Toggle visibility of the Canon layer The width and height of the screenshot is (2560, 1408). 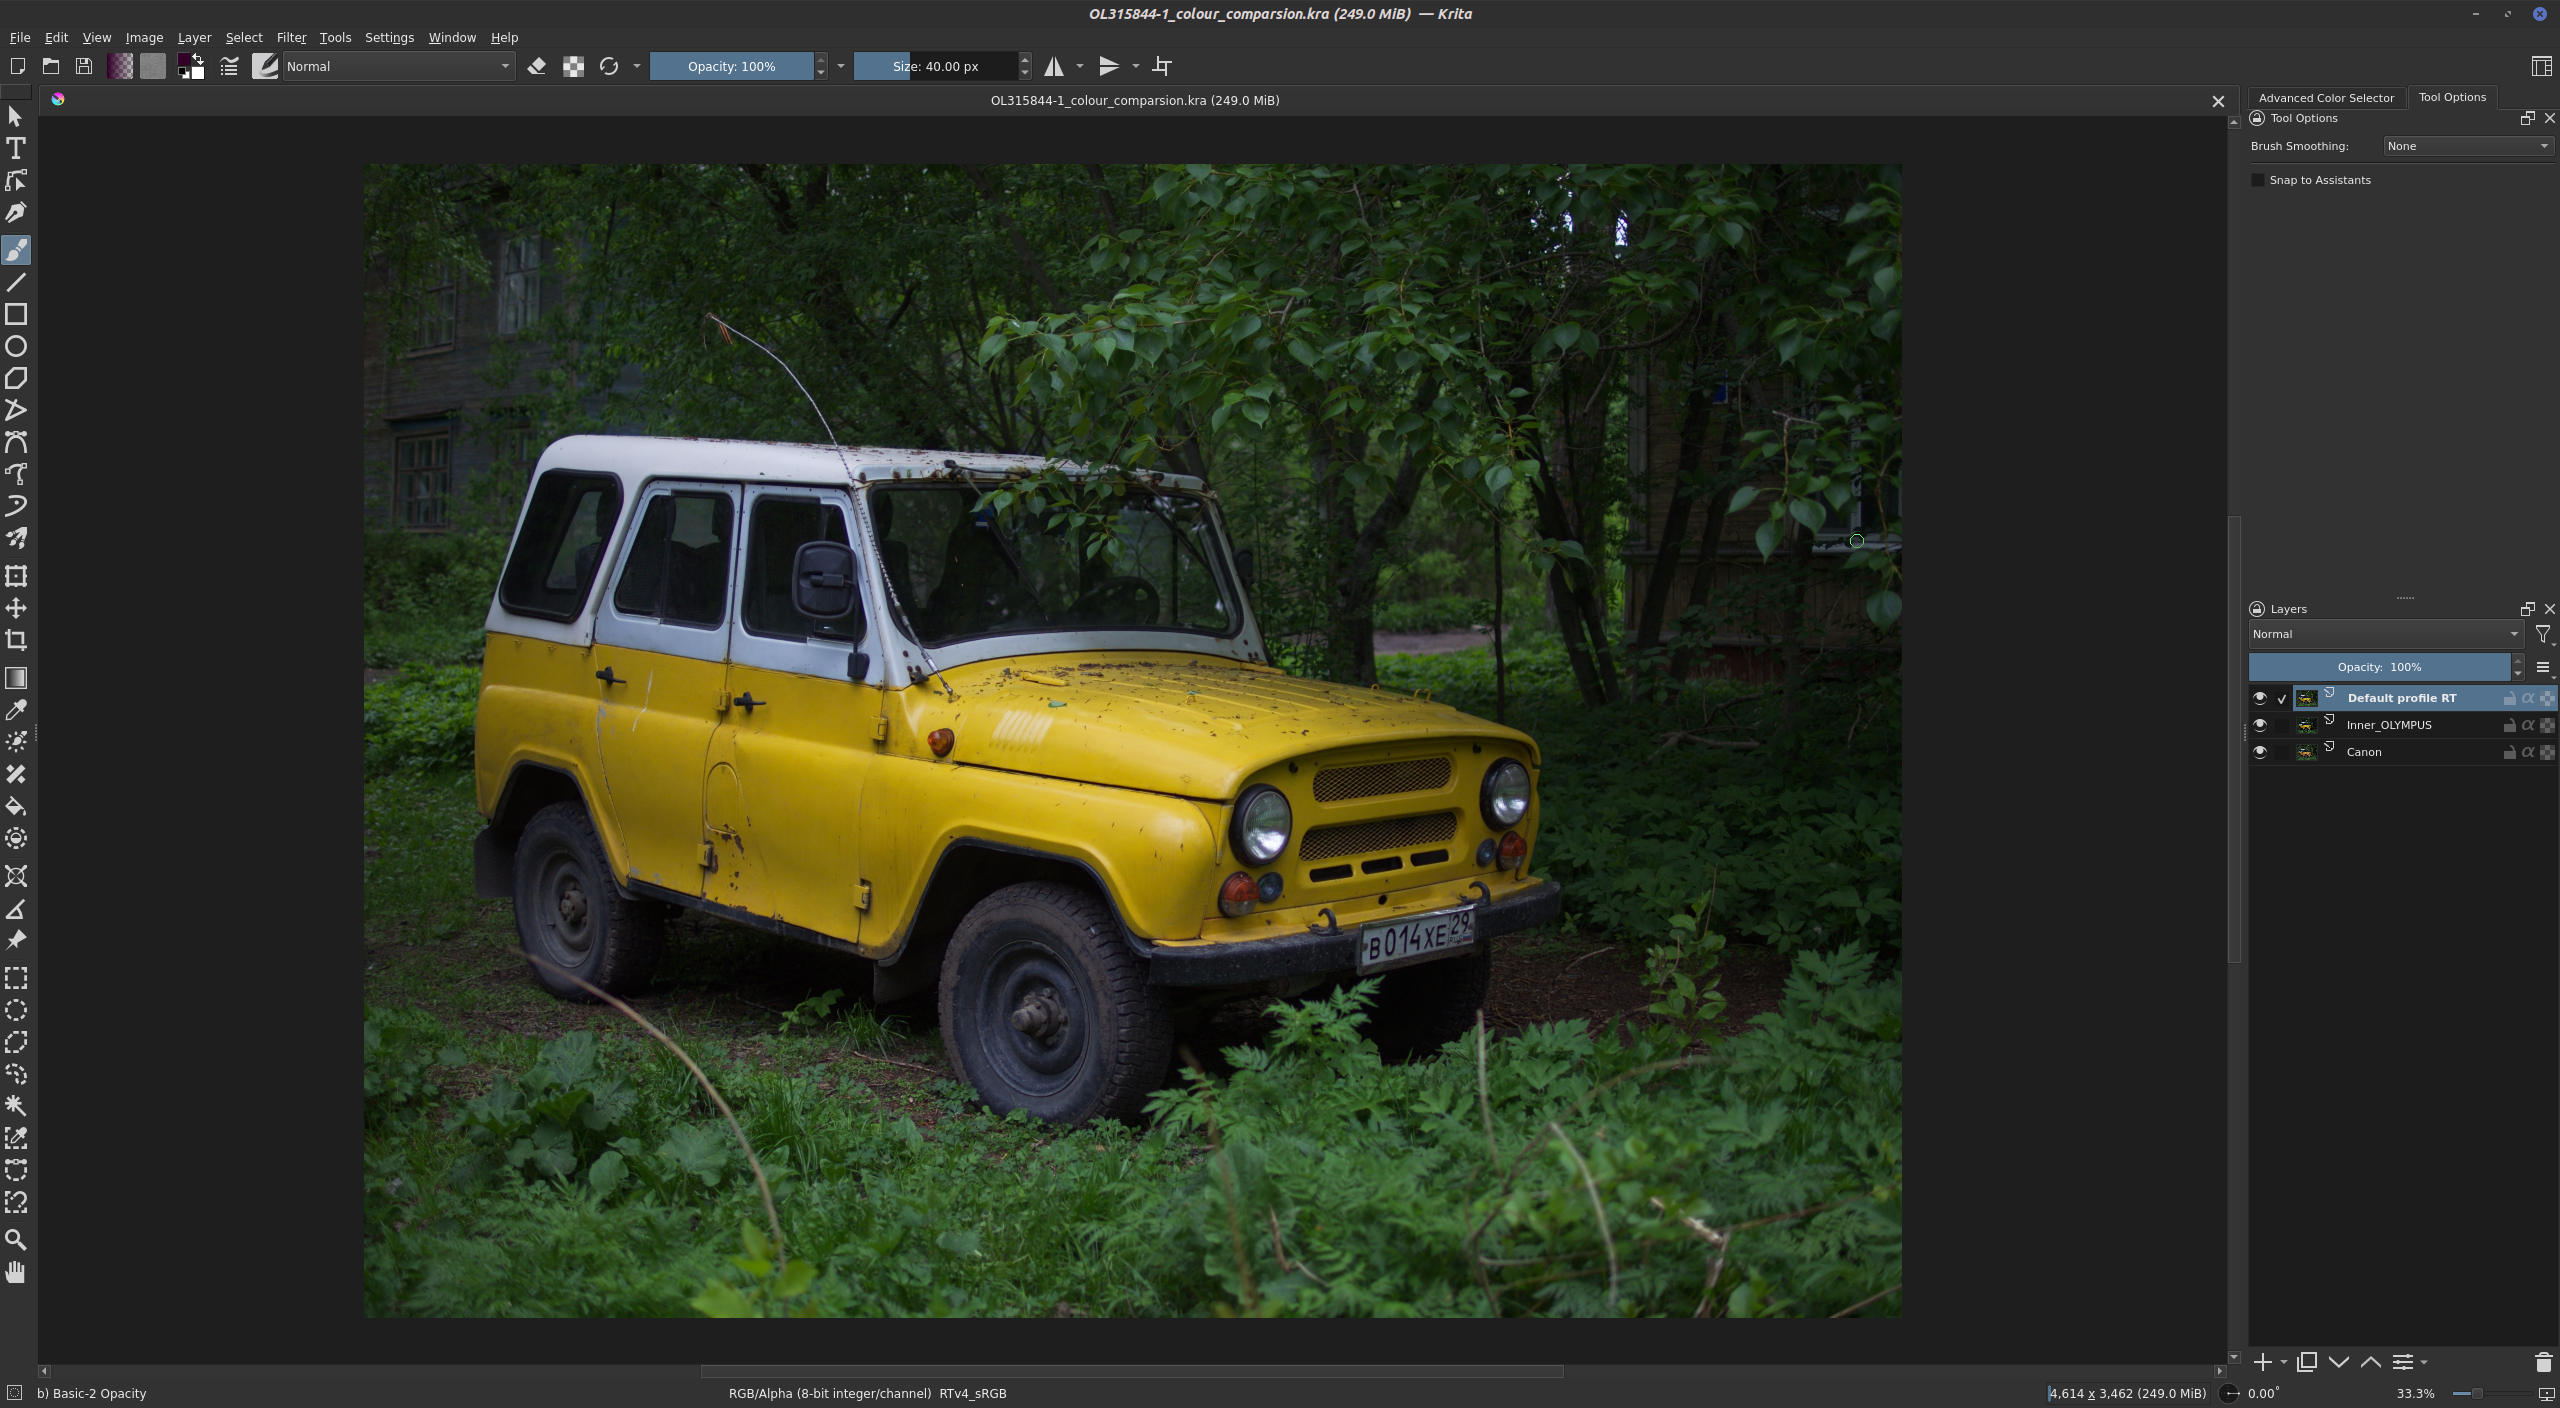point(2261,751)
